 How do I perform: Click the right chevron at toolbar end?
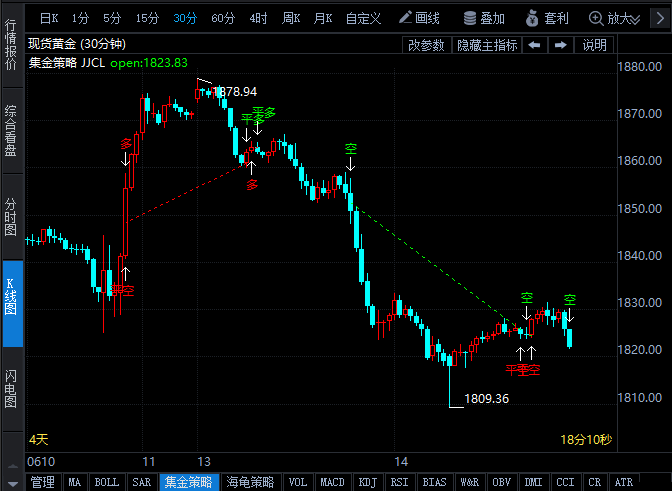(x=660, y=18)
